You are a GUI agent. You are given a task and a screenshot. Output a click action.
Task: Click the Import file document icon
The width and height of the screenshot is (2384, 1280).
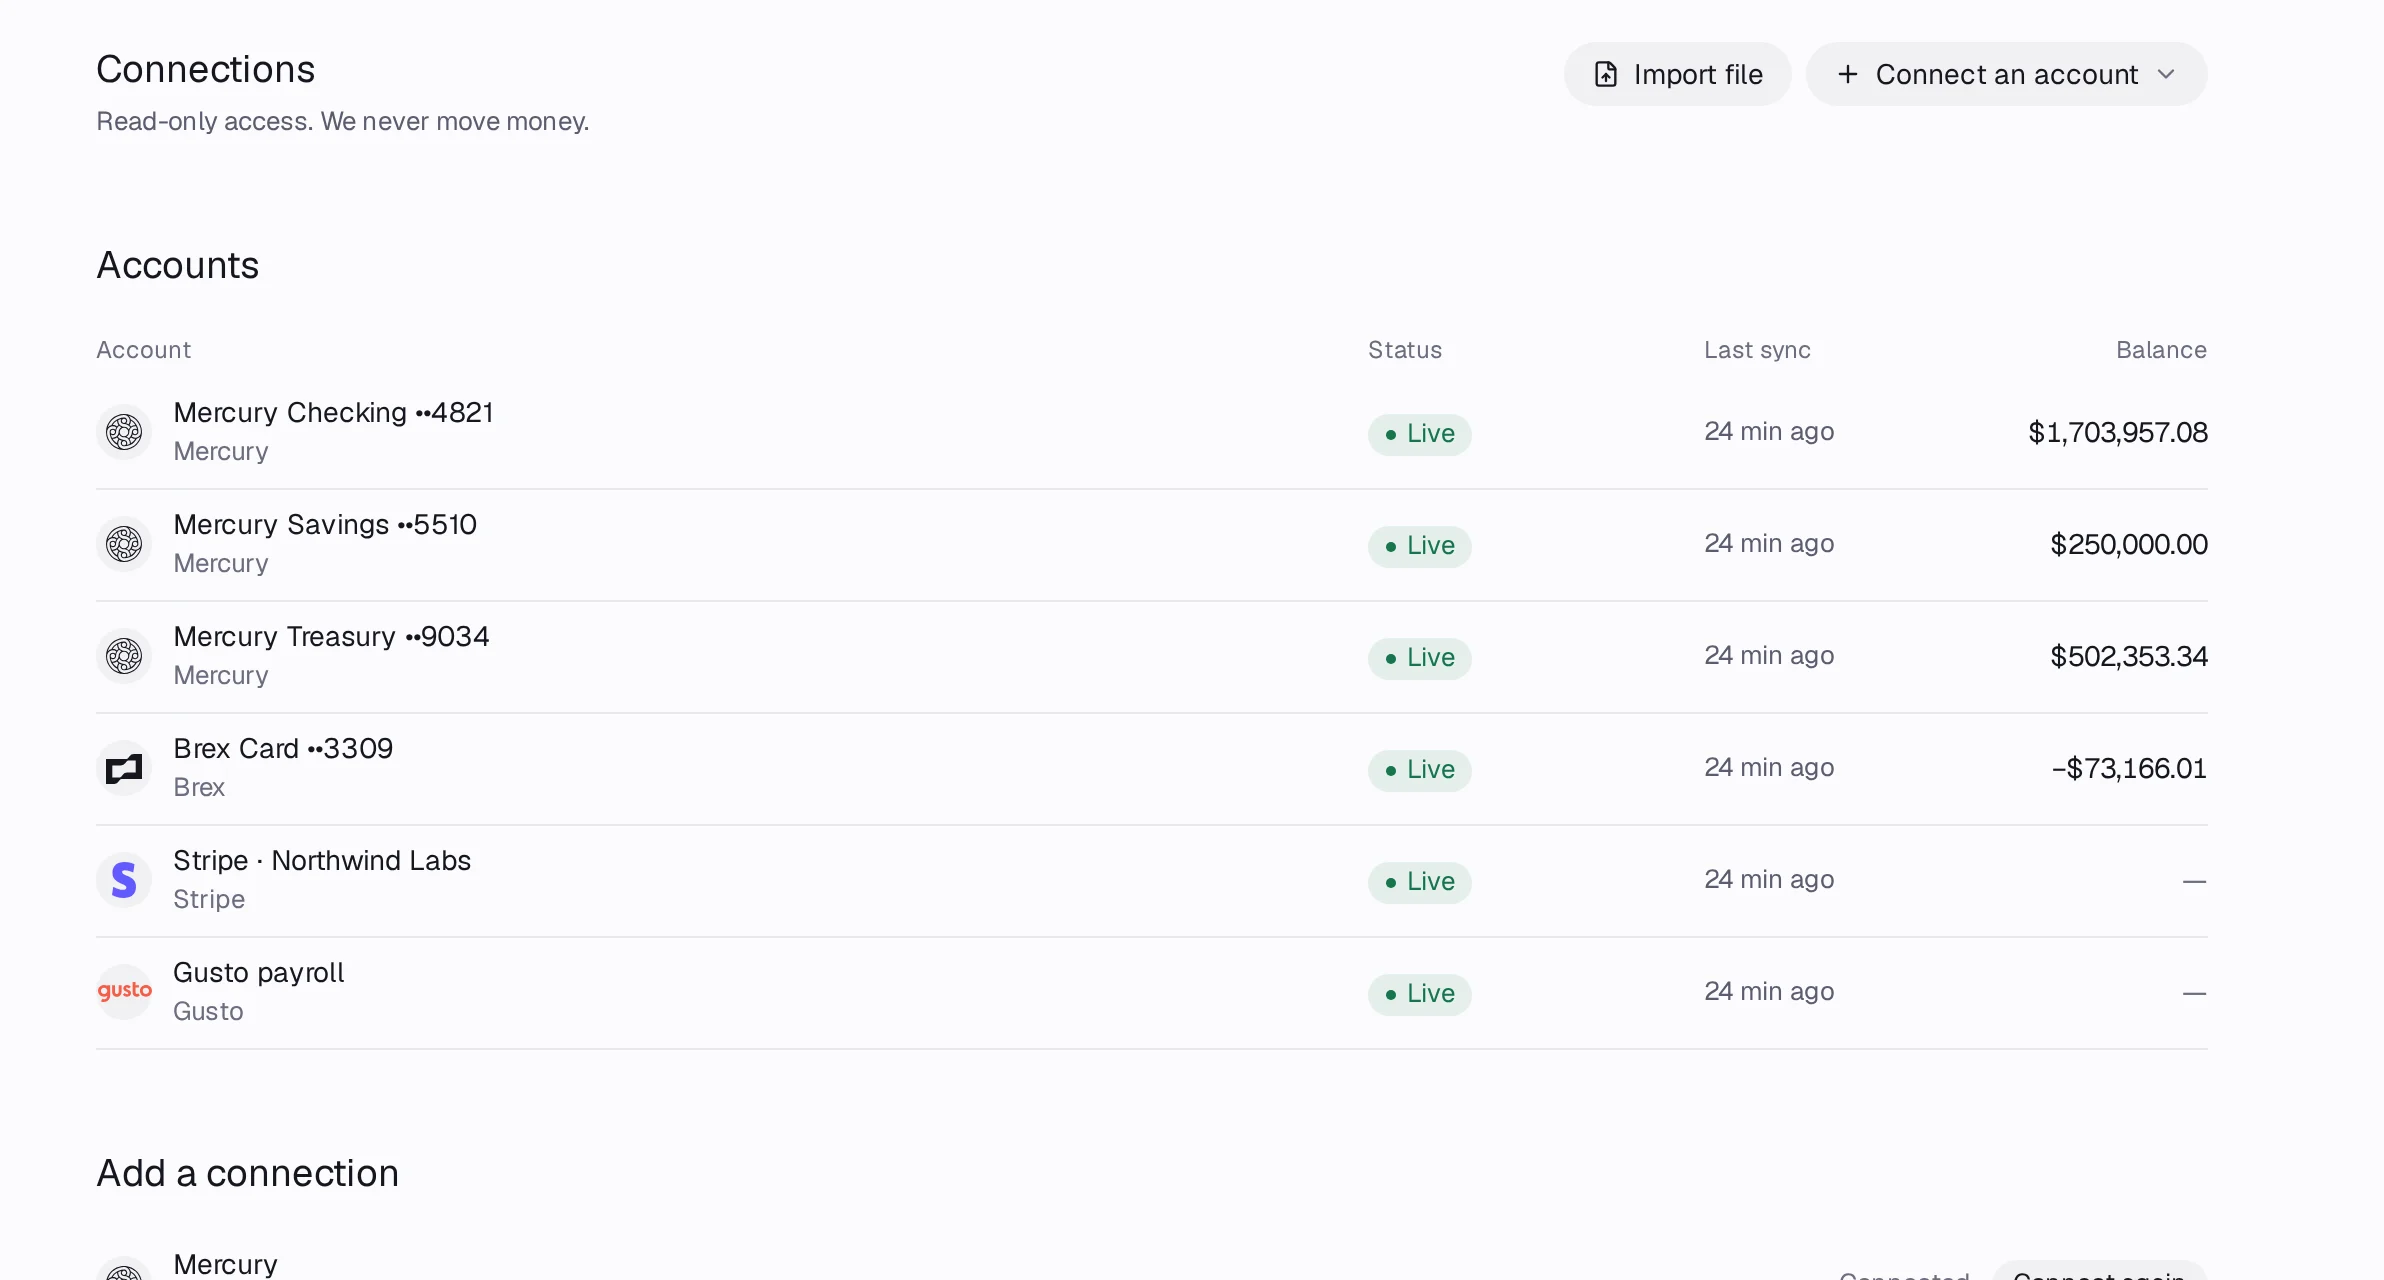pos(1605,74)
